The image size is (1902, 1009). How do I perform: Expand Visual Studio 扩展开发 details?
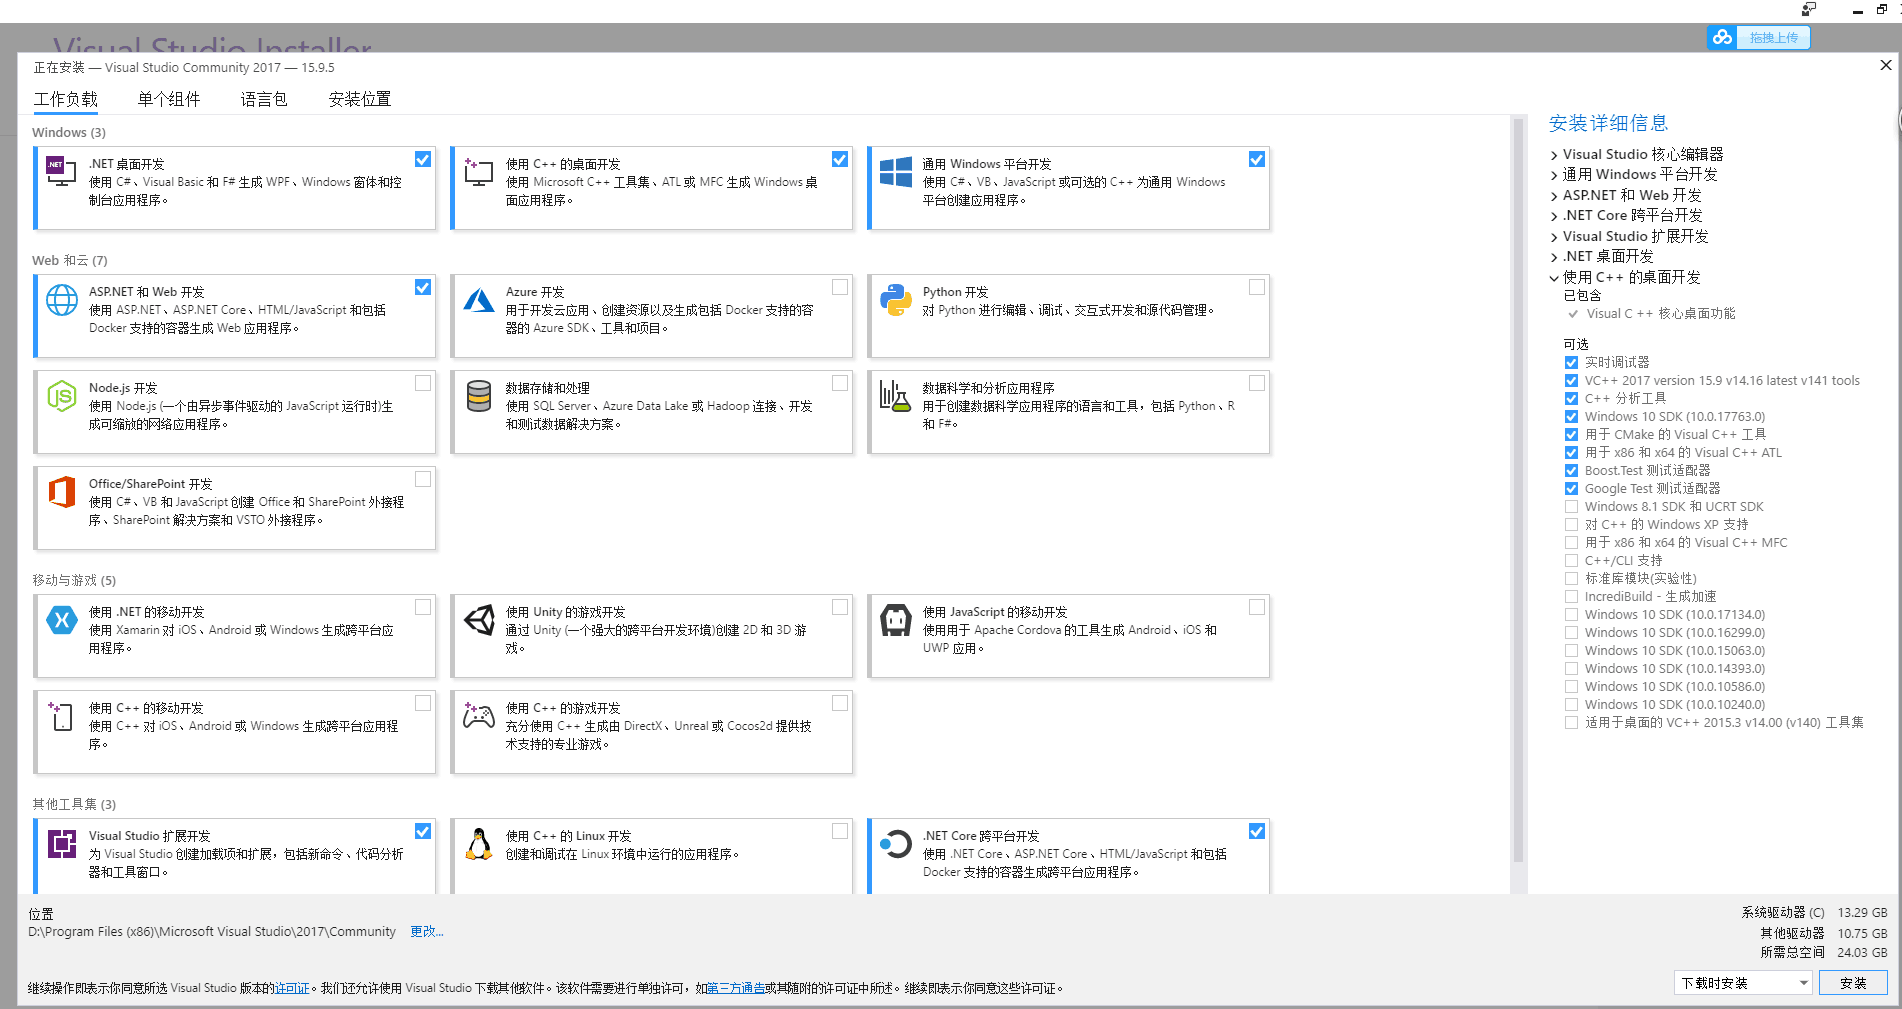tap(1554, 237)
